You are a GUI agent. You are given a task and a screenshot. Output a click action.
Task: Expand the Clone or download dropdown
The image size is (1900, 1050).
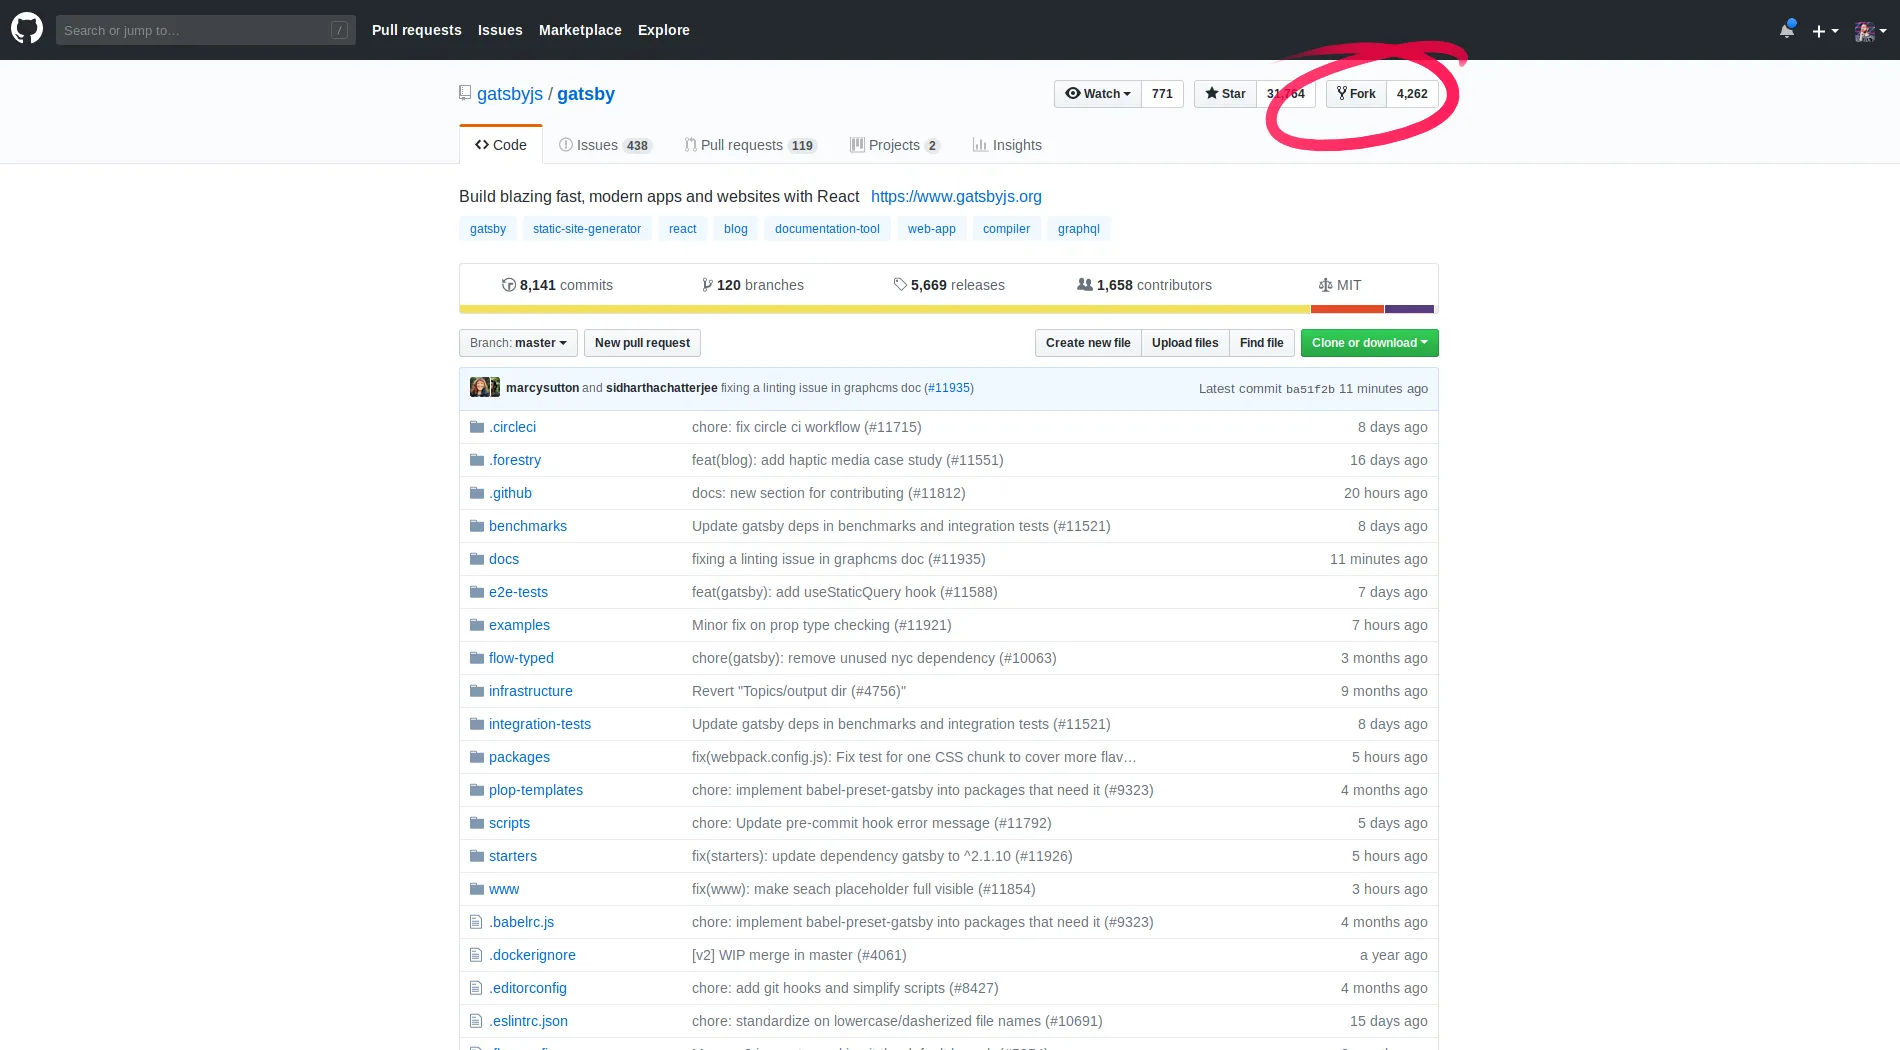tap(1369, 343)
